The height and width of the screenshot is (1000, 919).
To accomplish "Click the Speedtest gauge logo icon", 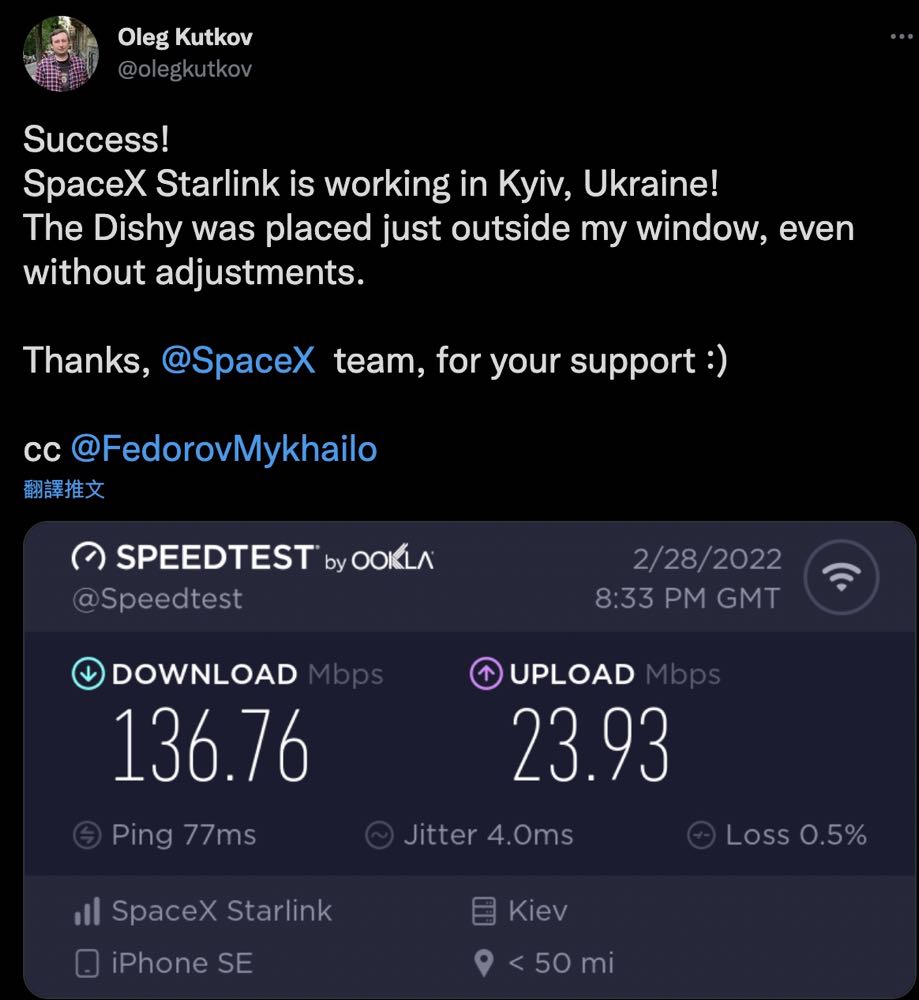I will 89,558.
